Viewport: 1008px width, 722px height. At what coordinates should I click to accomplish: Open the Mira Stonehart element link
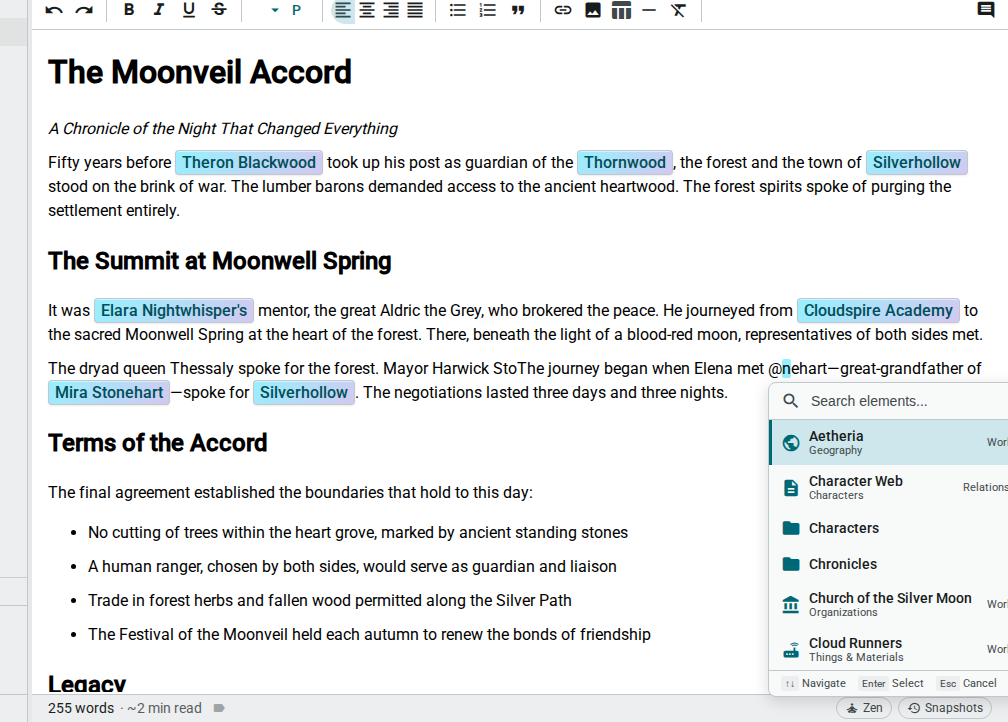(x=109, y=393)
